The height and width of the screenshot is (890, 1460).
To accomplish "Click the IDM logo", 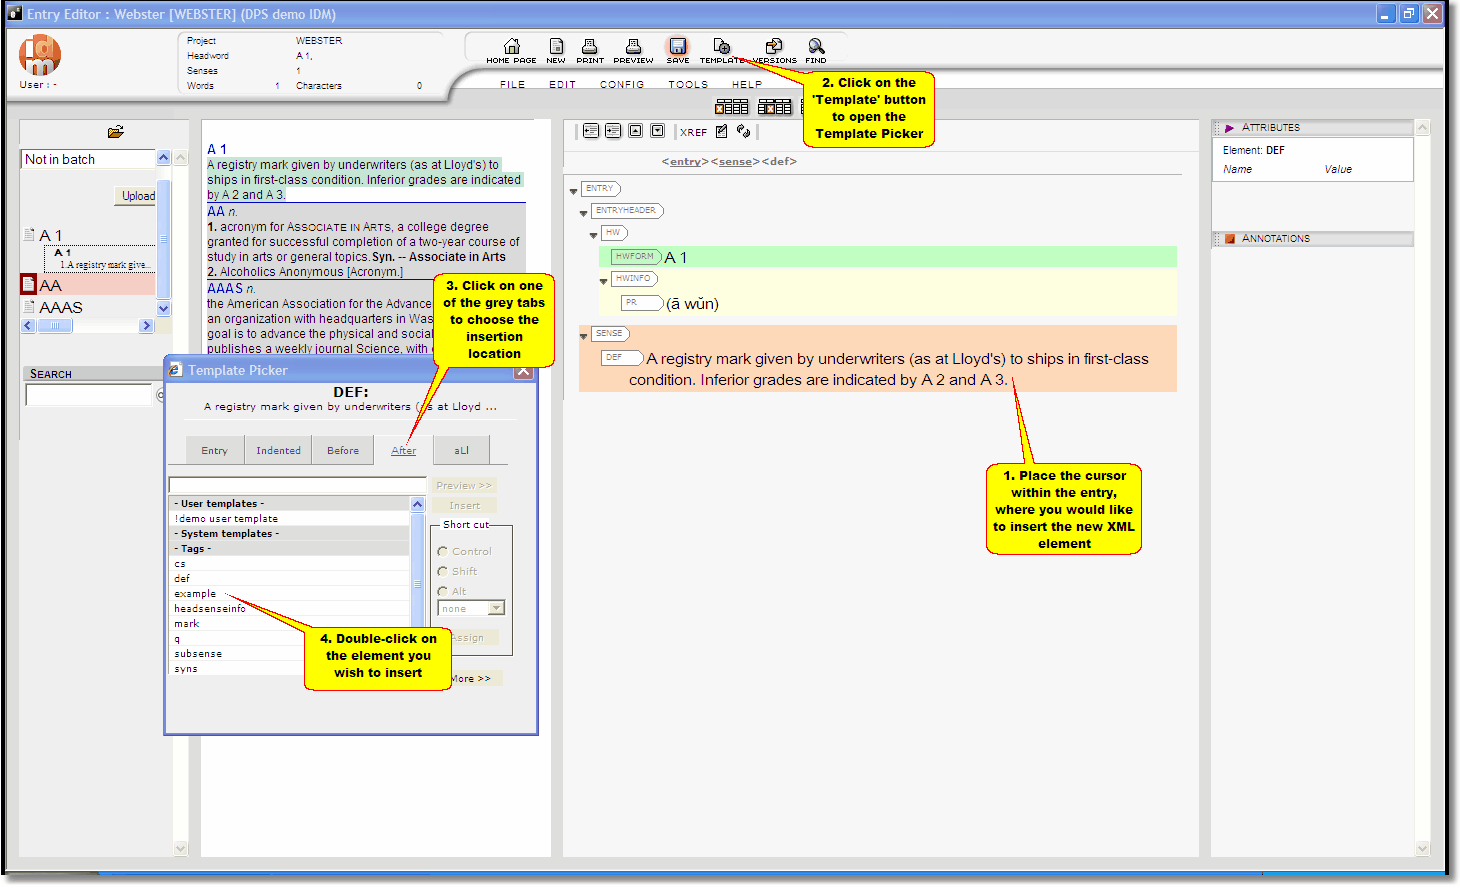I will [40, 54].
